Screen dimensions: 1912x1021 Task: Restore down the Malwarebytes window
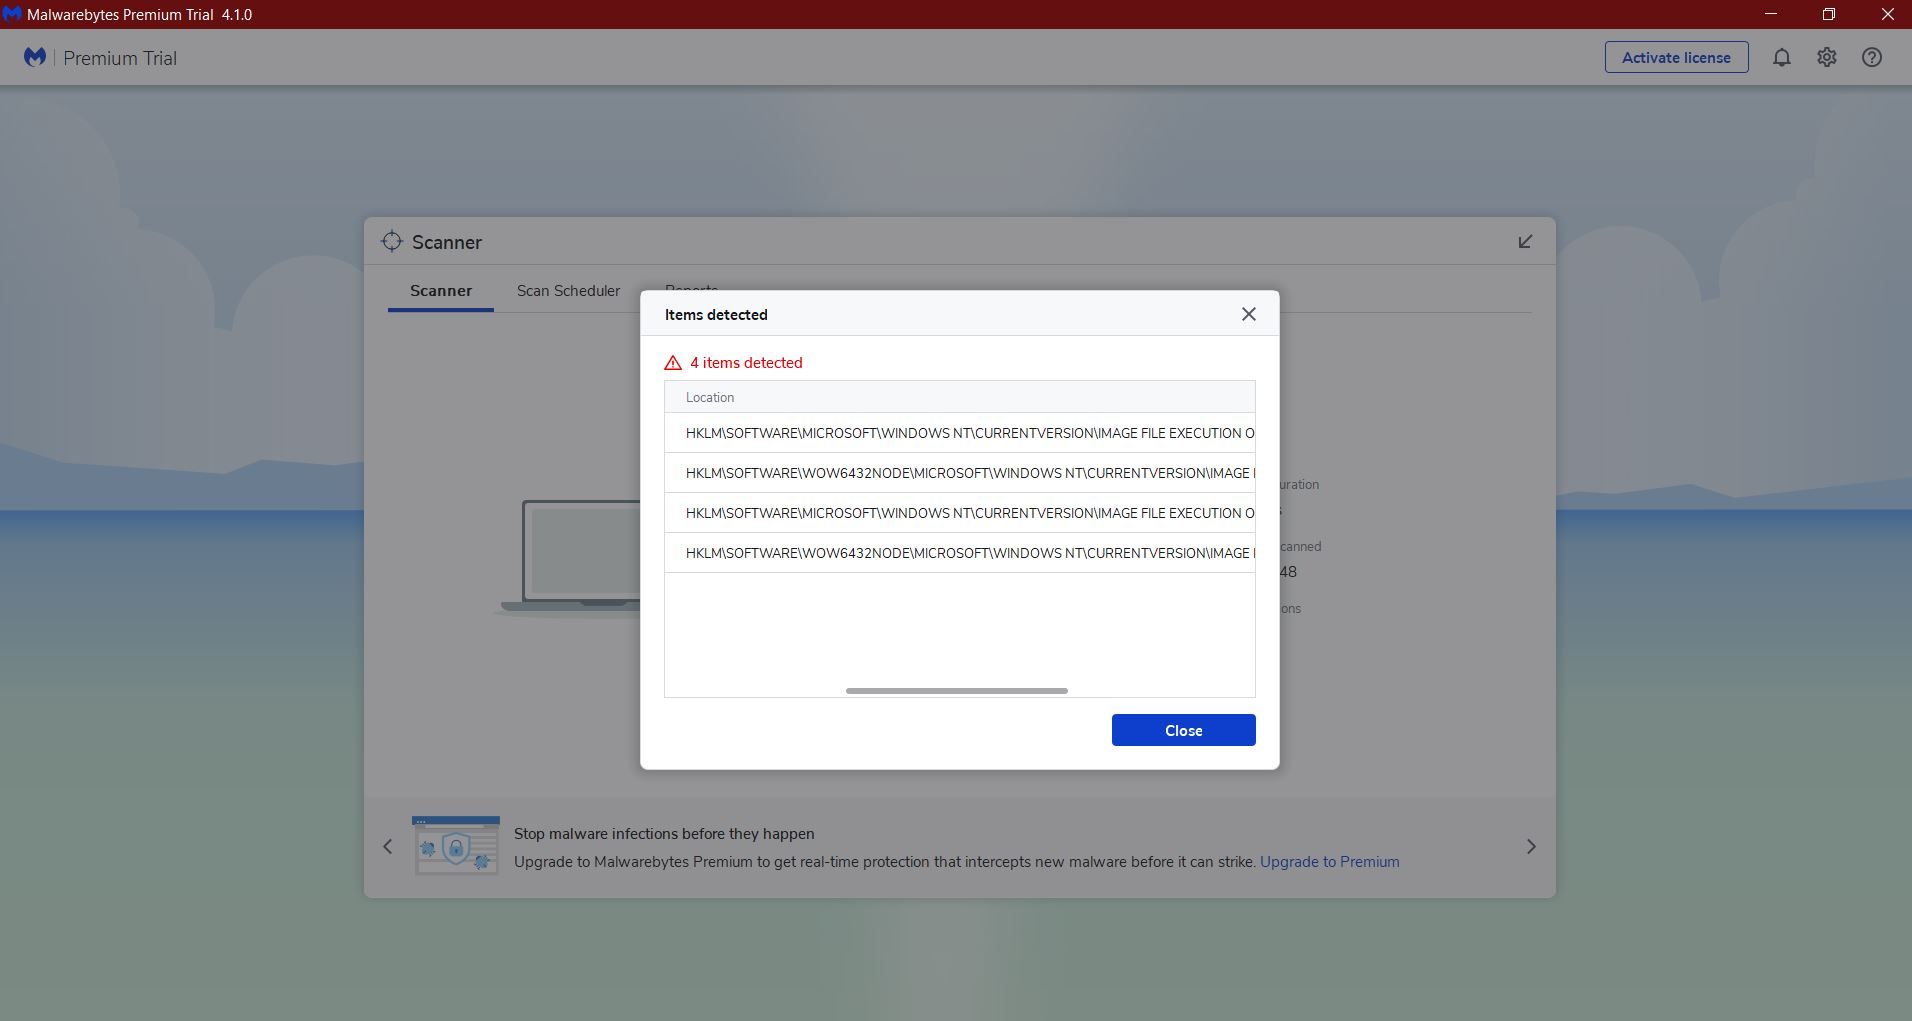point(1829,14)
